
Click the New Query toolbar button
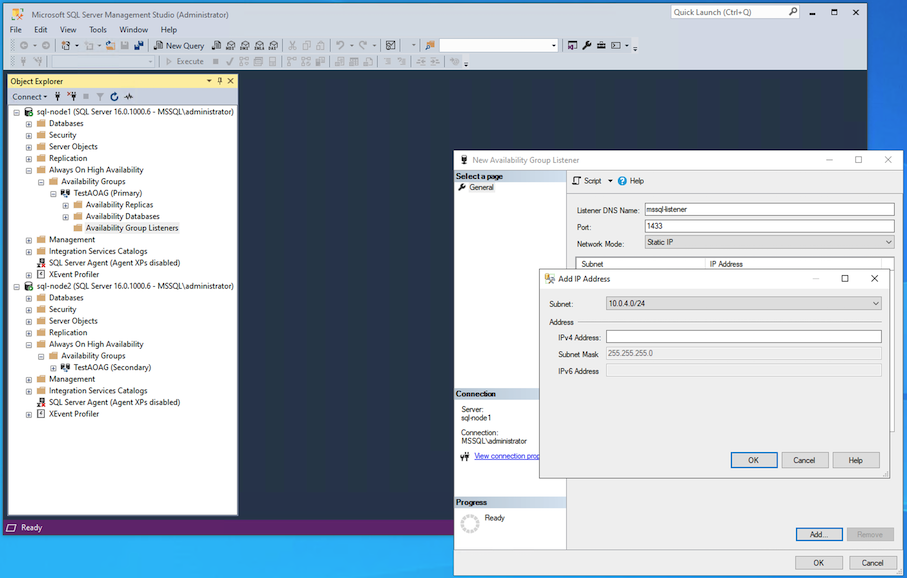179,46
